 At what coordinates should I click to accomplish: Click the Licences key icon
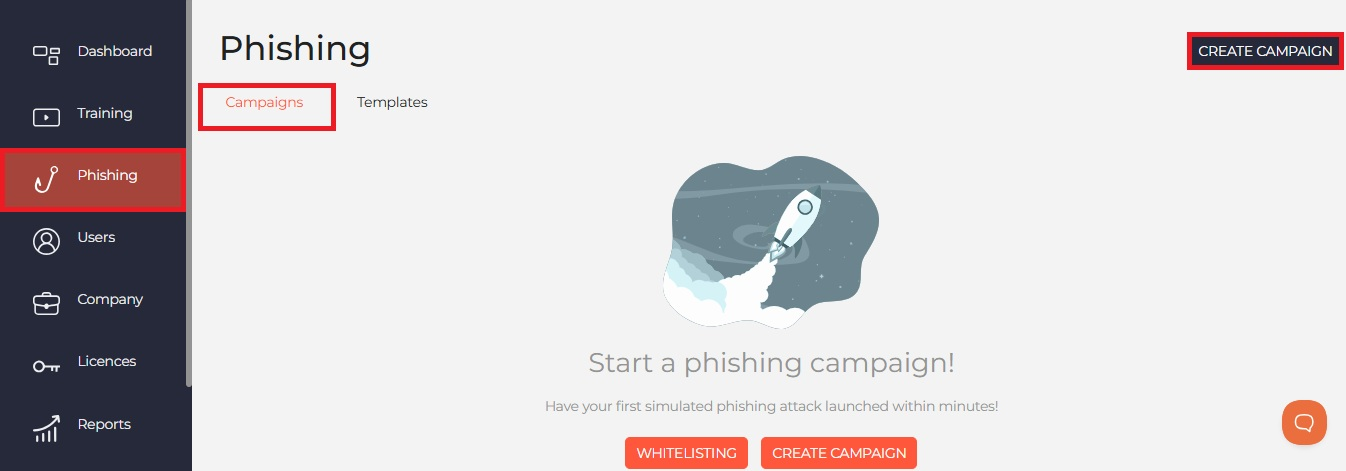point(46,367)
